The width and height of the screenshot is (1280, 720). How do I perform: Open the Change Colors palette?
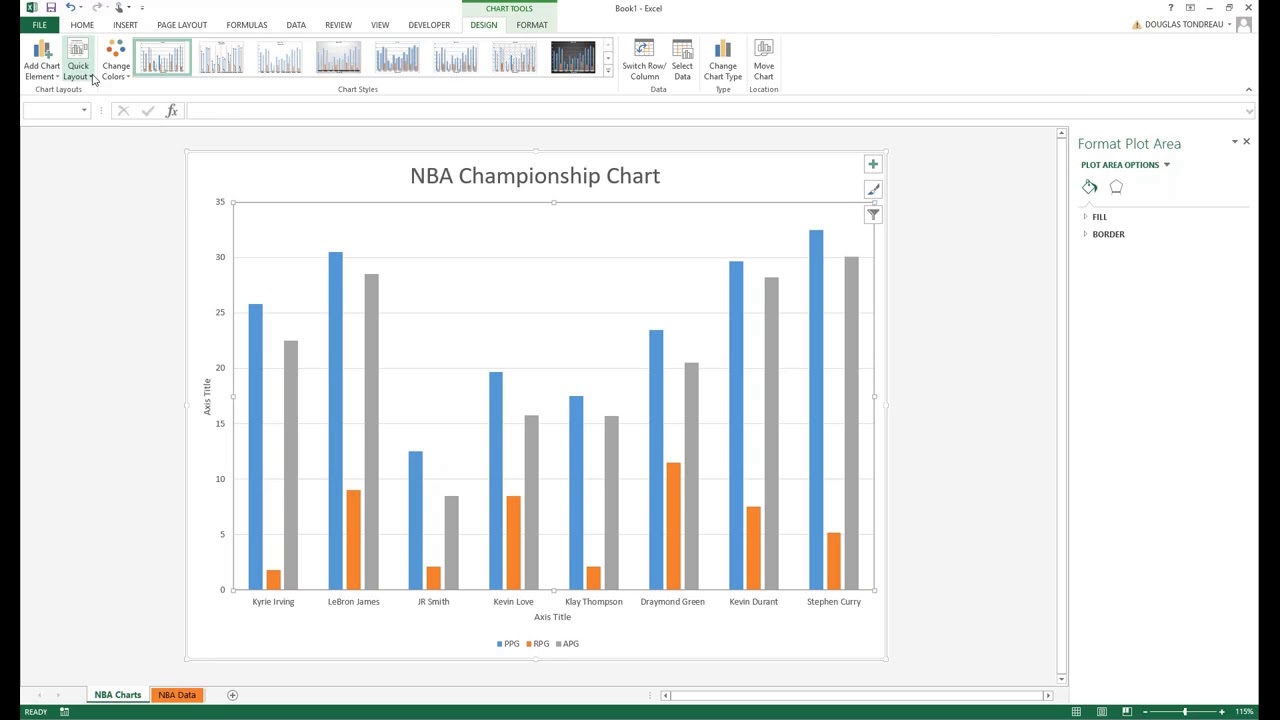coord(116,61)
